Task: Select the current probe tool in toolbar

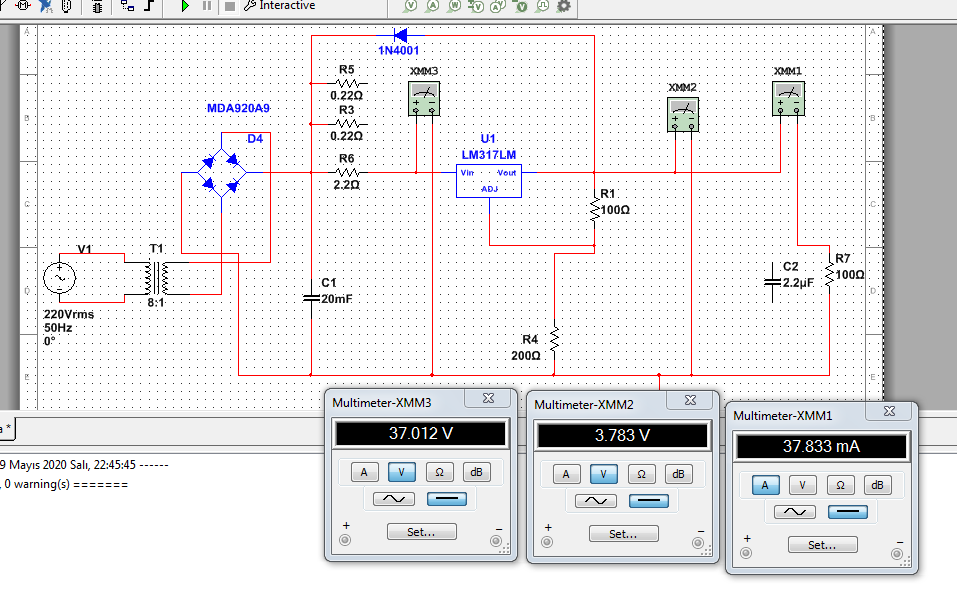Action: tap(433, 6)
